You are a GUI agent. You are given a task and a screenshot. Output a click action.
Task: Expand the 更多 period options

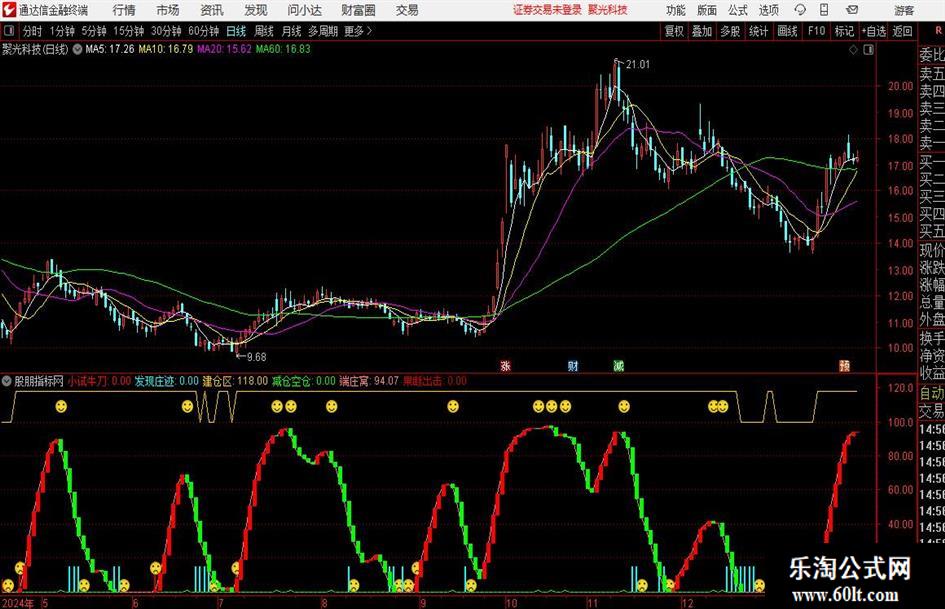coord(358,31)
